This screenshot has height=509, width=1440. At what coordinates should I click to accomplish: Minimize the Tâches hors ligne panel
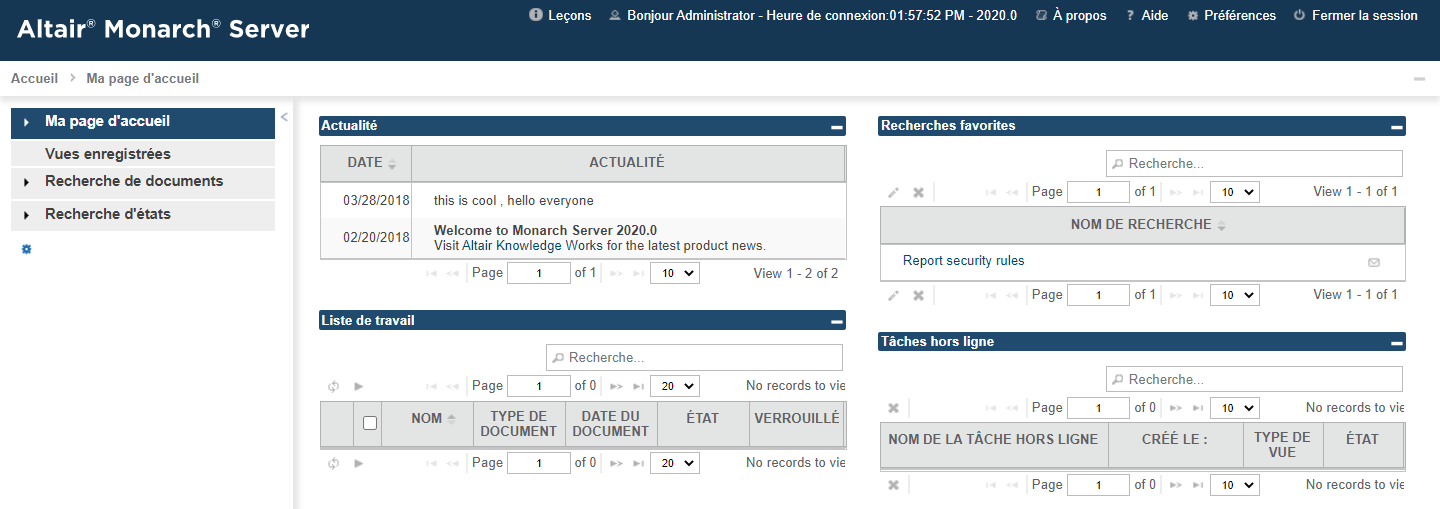coord(1396,342)
